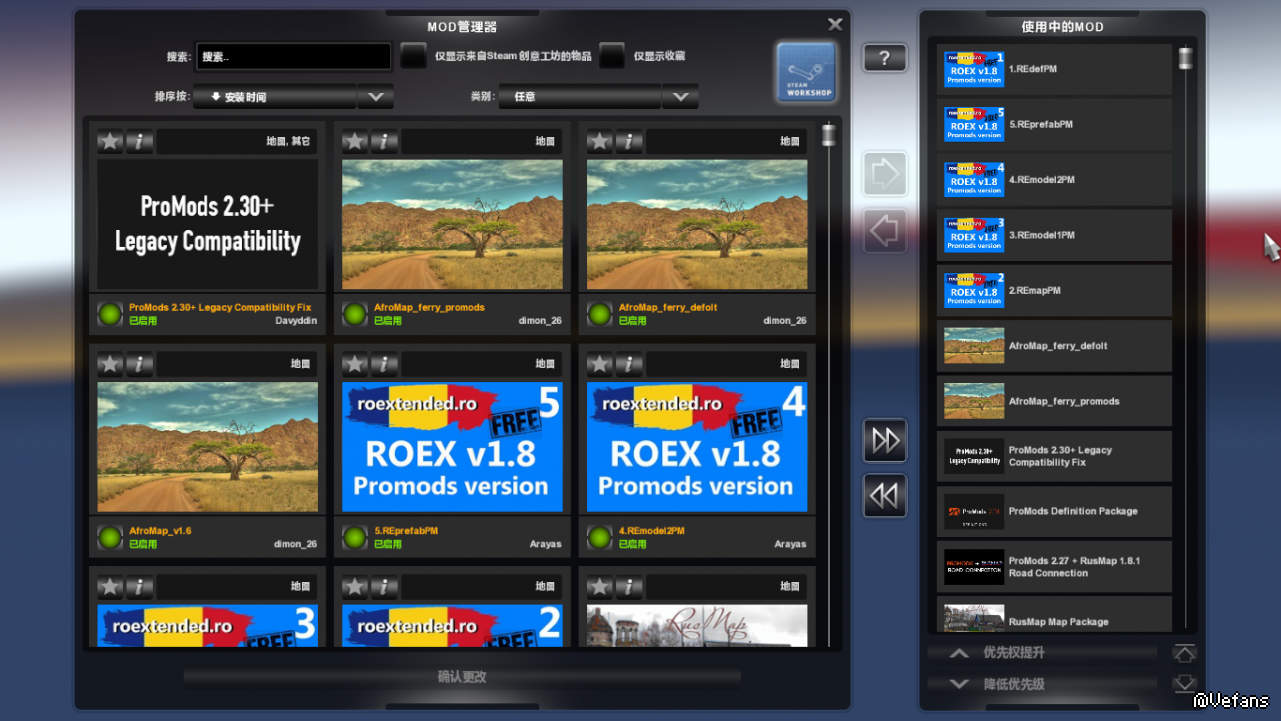Star the AfroMap_v1.6 mod card
Viewport: 1281px width, 721px height.
[x=111, y=364]
